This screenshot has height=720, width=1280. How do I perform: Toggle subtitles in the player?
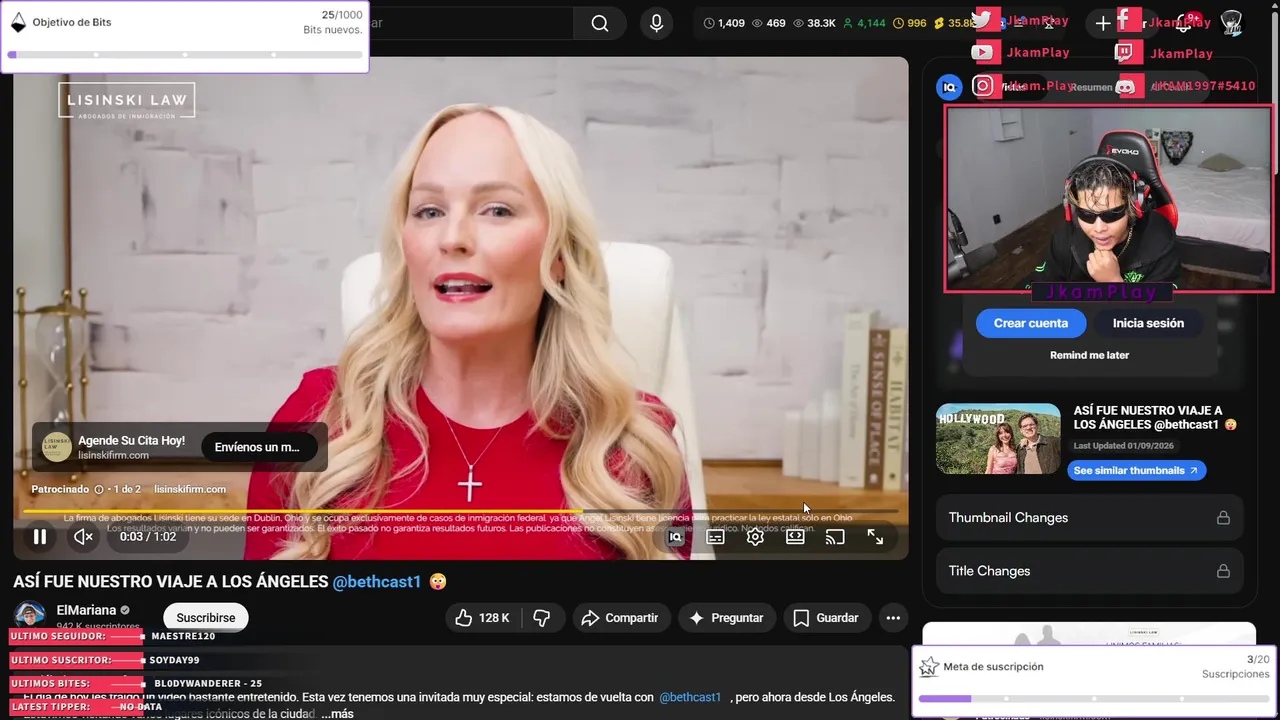click(x=715, y=537)
